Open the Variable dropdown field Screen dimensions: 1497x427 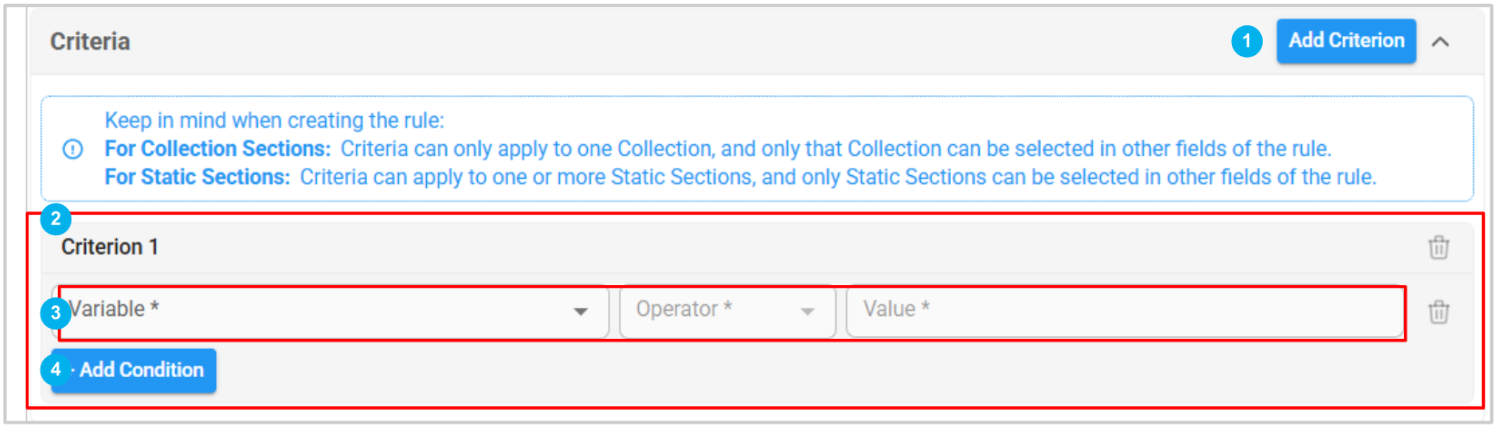click(x=320, y=311)
